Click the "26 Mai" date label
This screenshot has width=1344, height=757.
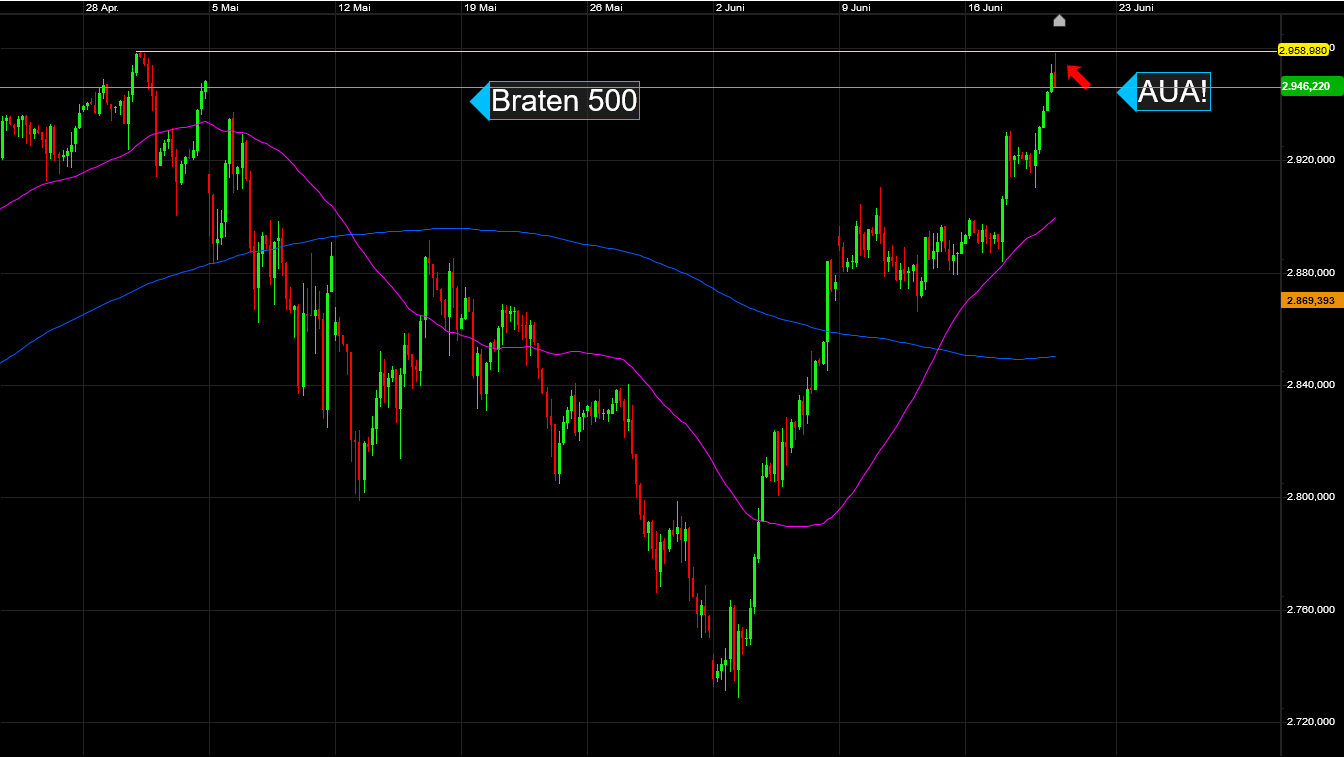click(606, 7)
